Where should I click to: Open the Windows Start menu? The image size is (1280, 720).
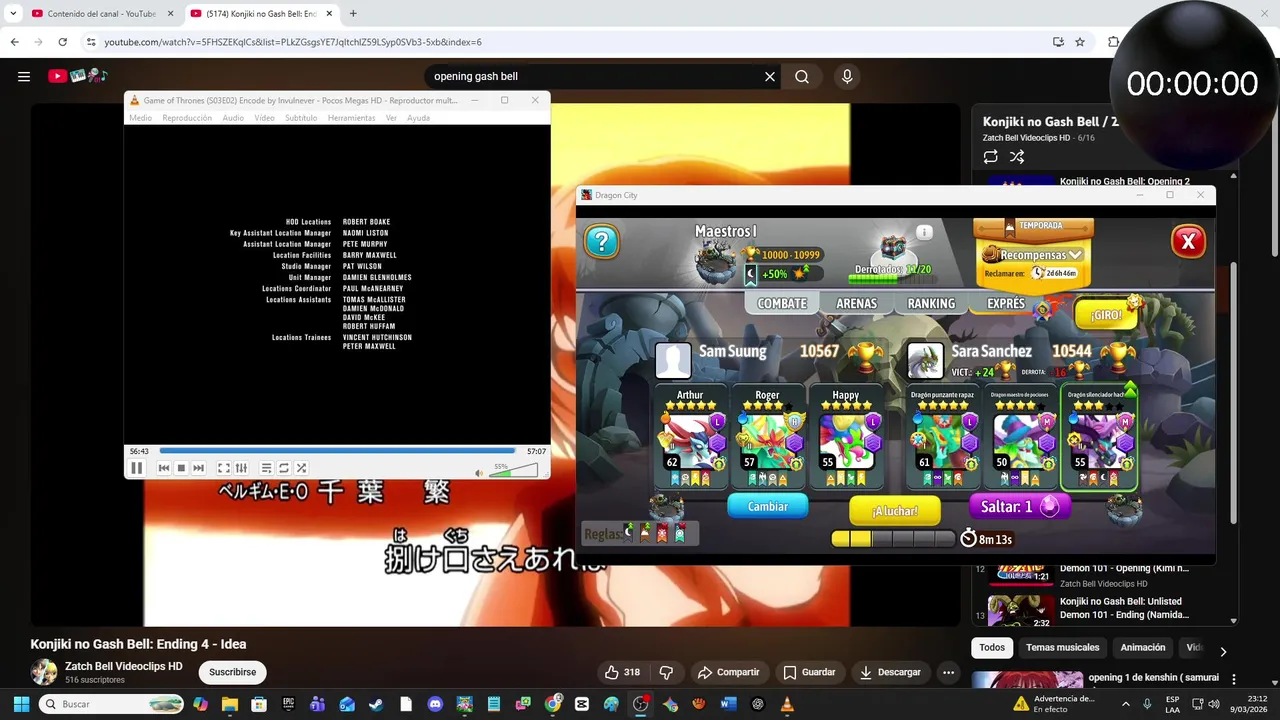coord(21,704)
